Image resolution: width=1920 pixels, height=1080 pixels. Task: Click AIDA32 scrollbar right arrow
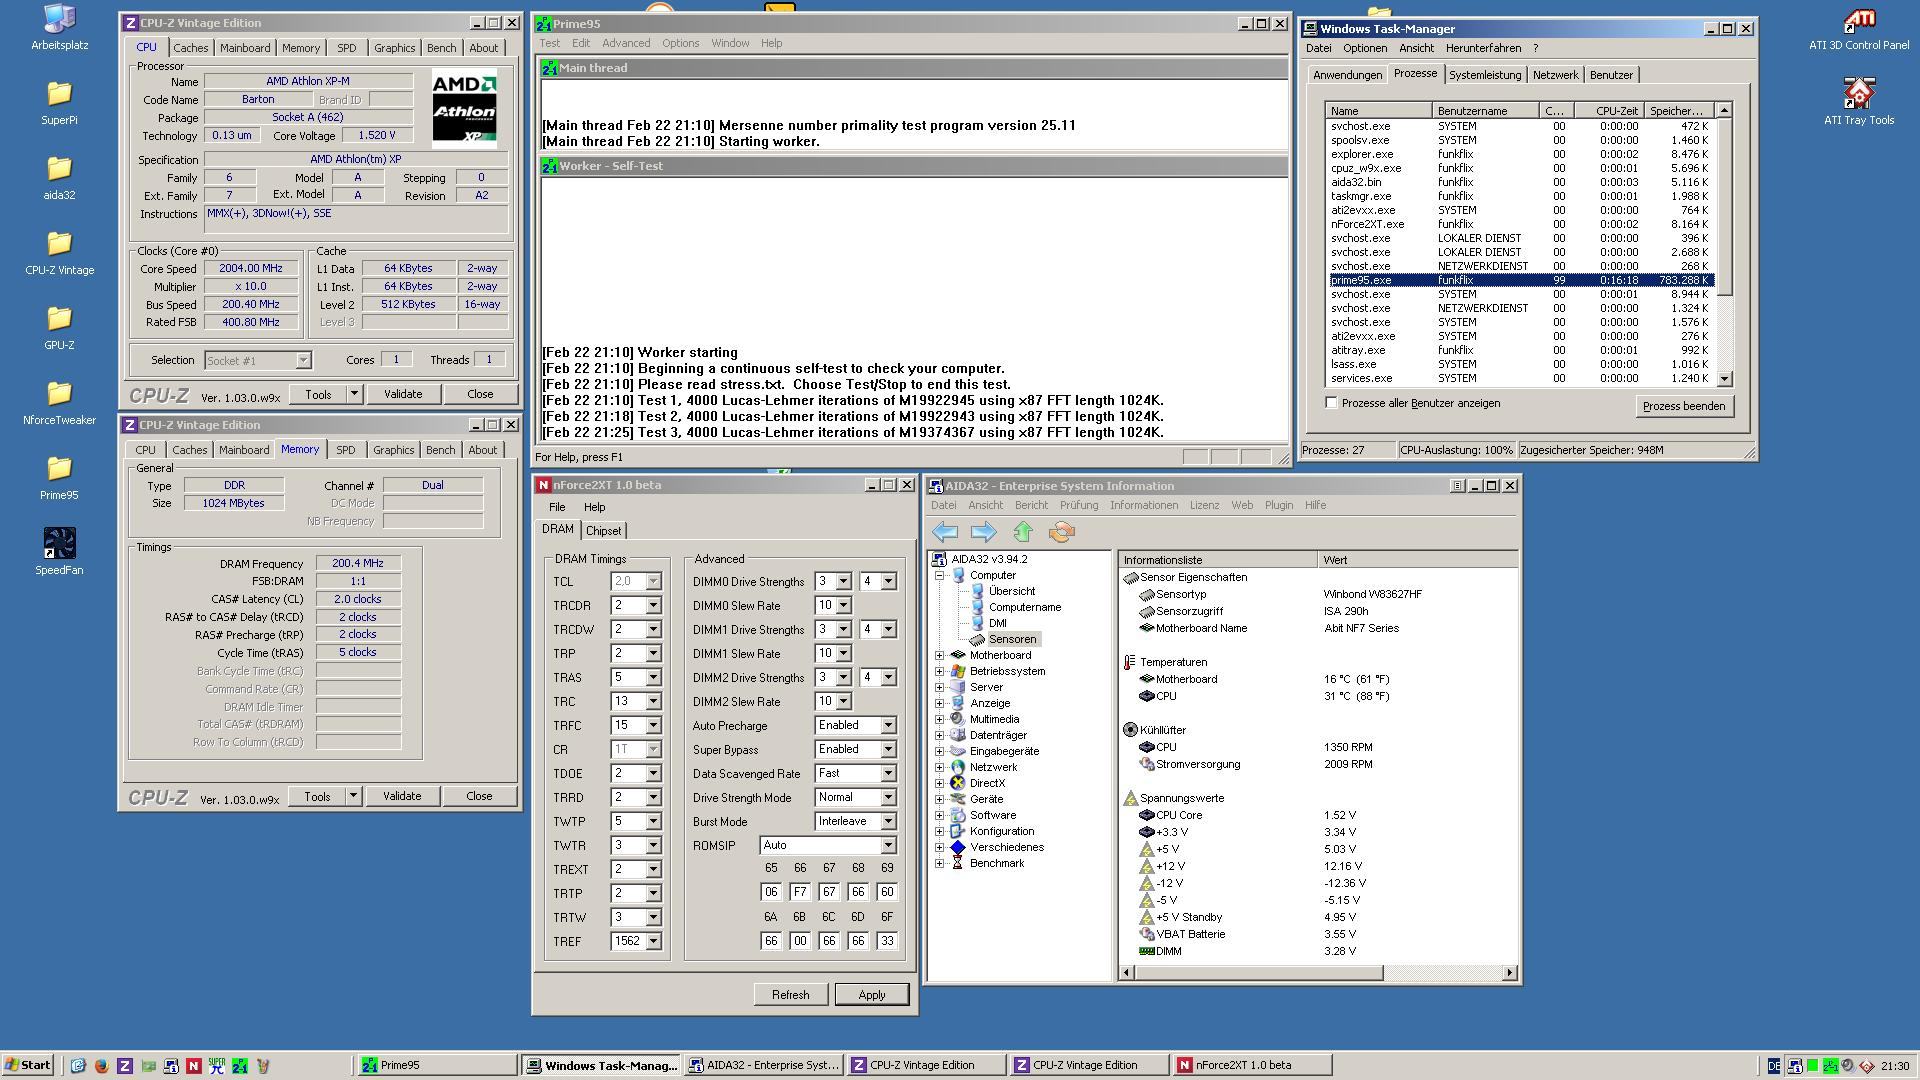click(1509, 972)
